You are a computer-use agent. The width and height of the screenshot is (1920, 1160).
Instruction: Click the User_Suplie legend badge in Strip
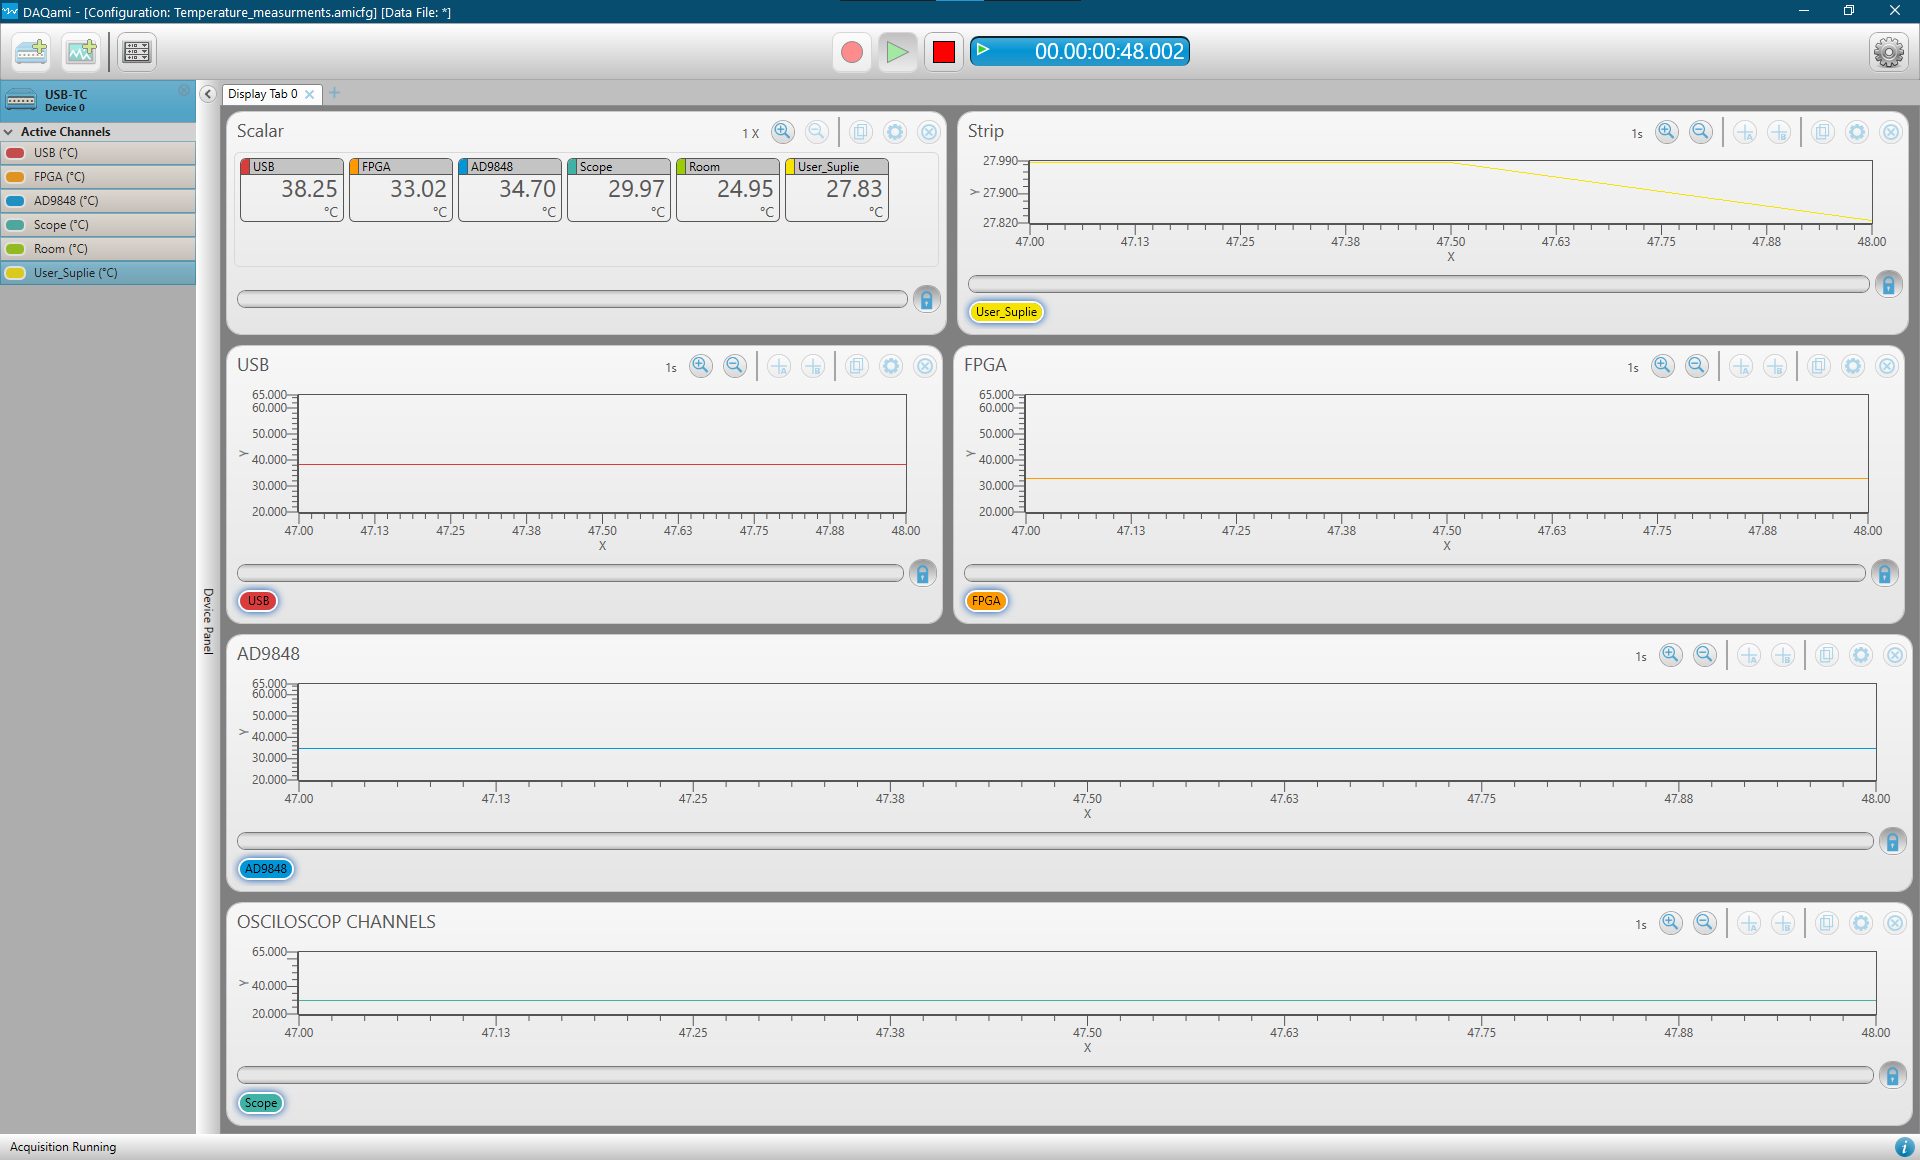[1006, 312]
